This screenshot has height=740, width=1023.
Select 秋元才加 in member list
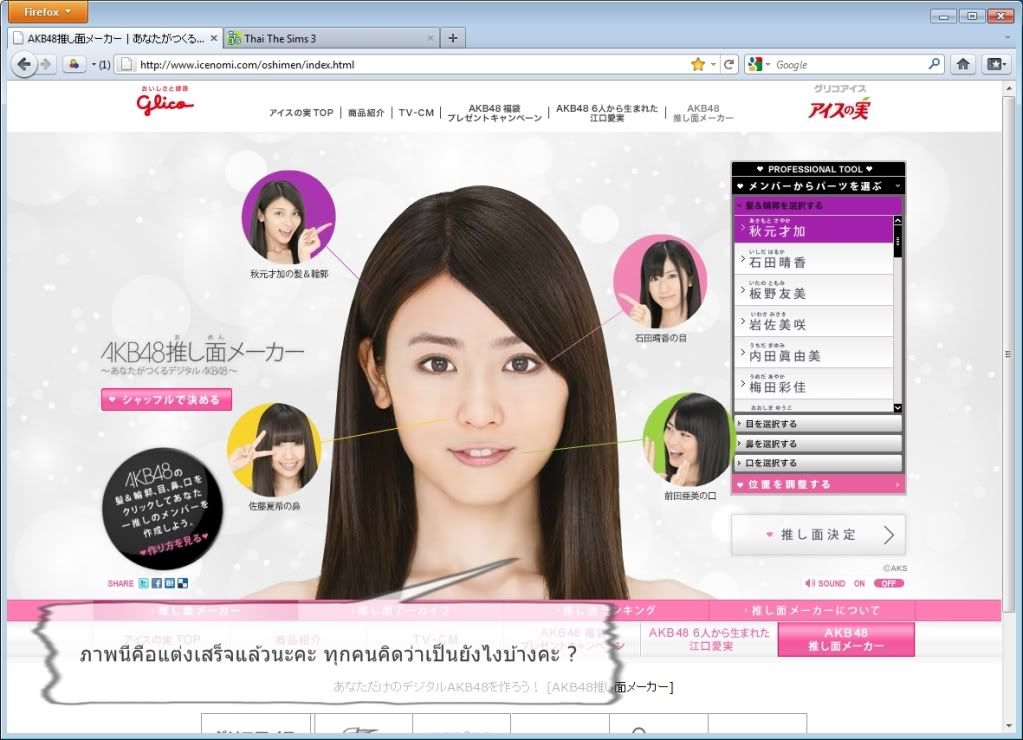click(x=813, y=229)
